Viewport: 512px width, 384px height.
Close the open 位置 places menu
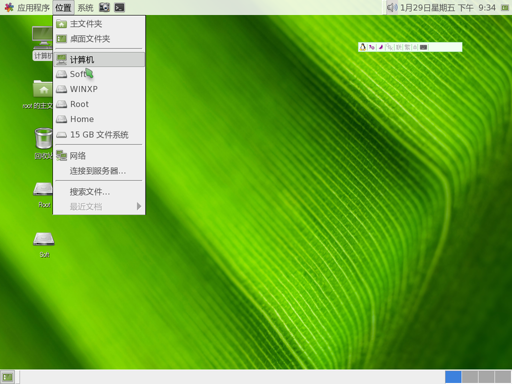(x=63, y=7)
